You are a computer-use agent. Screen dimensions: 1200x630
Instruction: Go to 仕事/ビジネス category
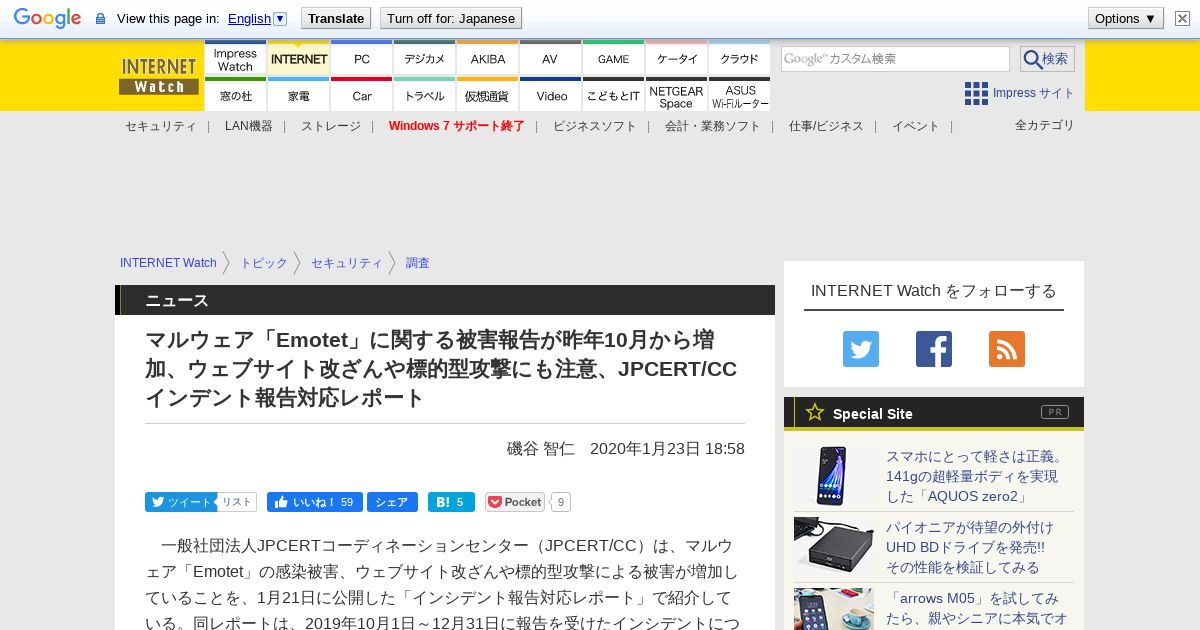pyautogui.click(x=826, y=126)
